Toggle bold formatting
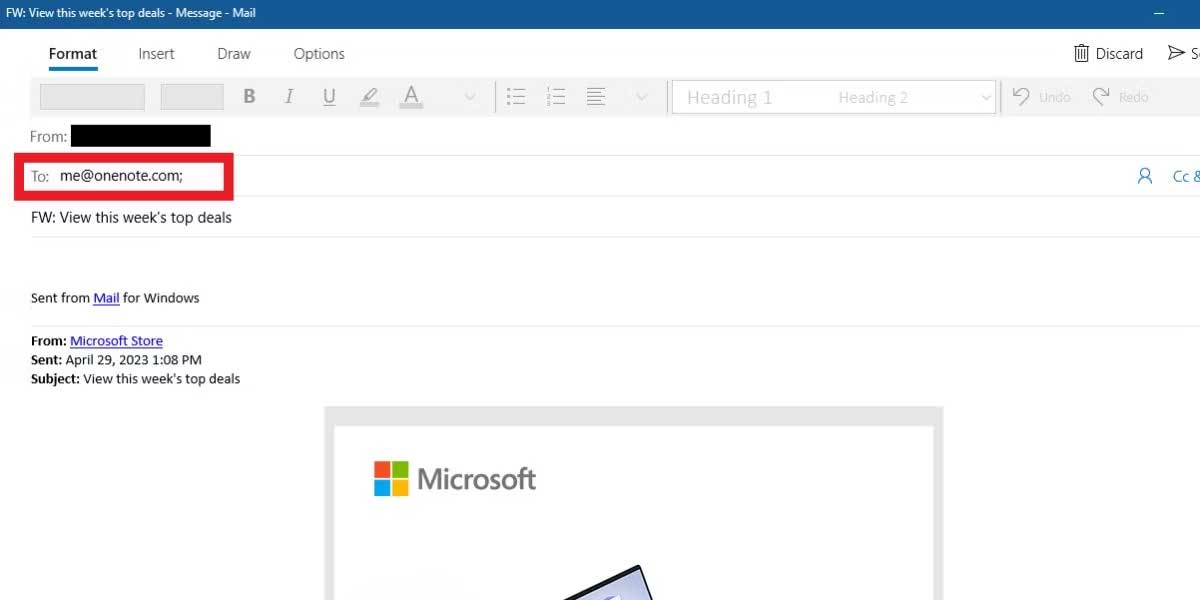Screen dimensions: 1200x600 tap(248, 96)
